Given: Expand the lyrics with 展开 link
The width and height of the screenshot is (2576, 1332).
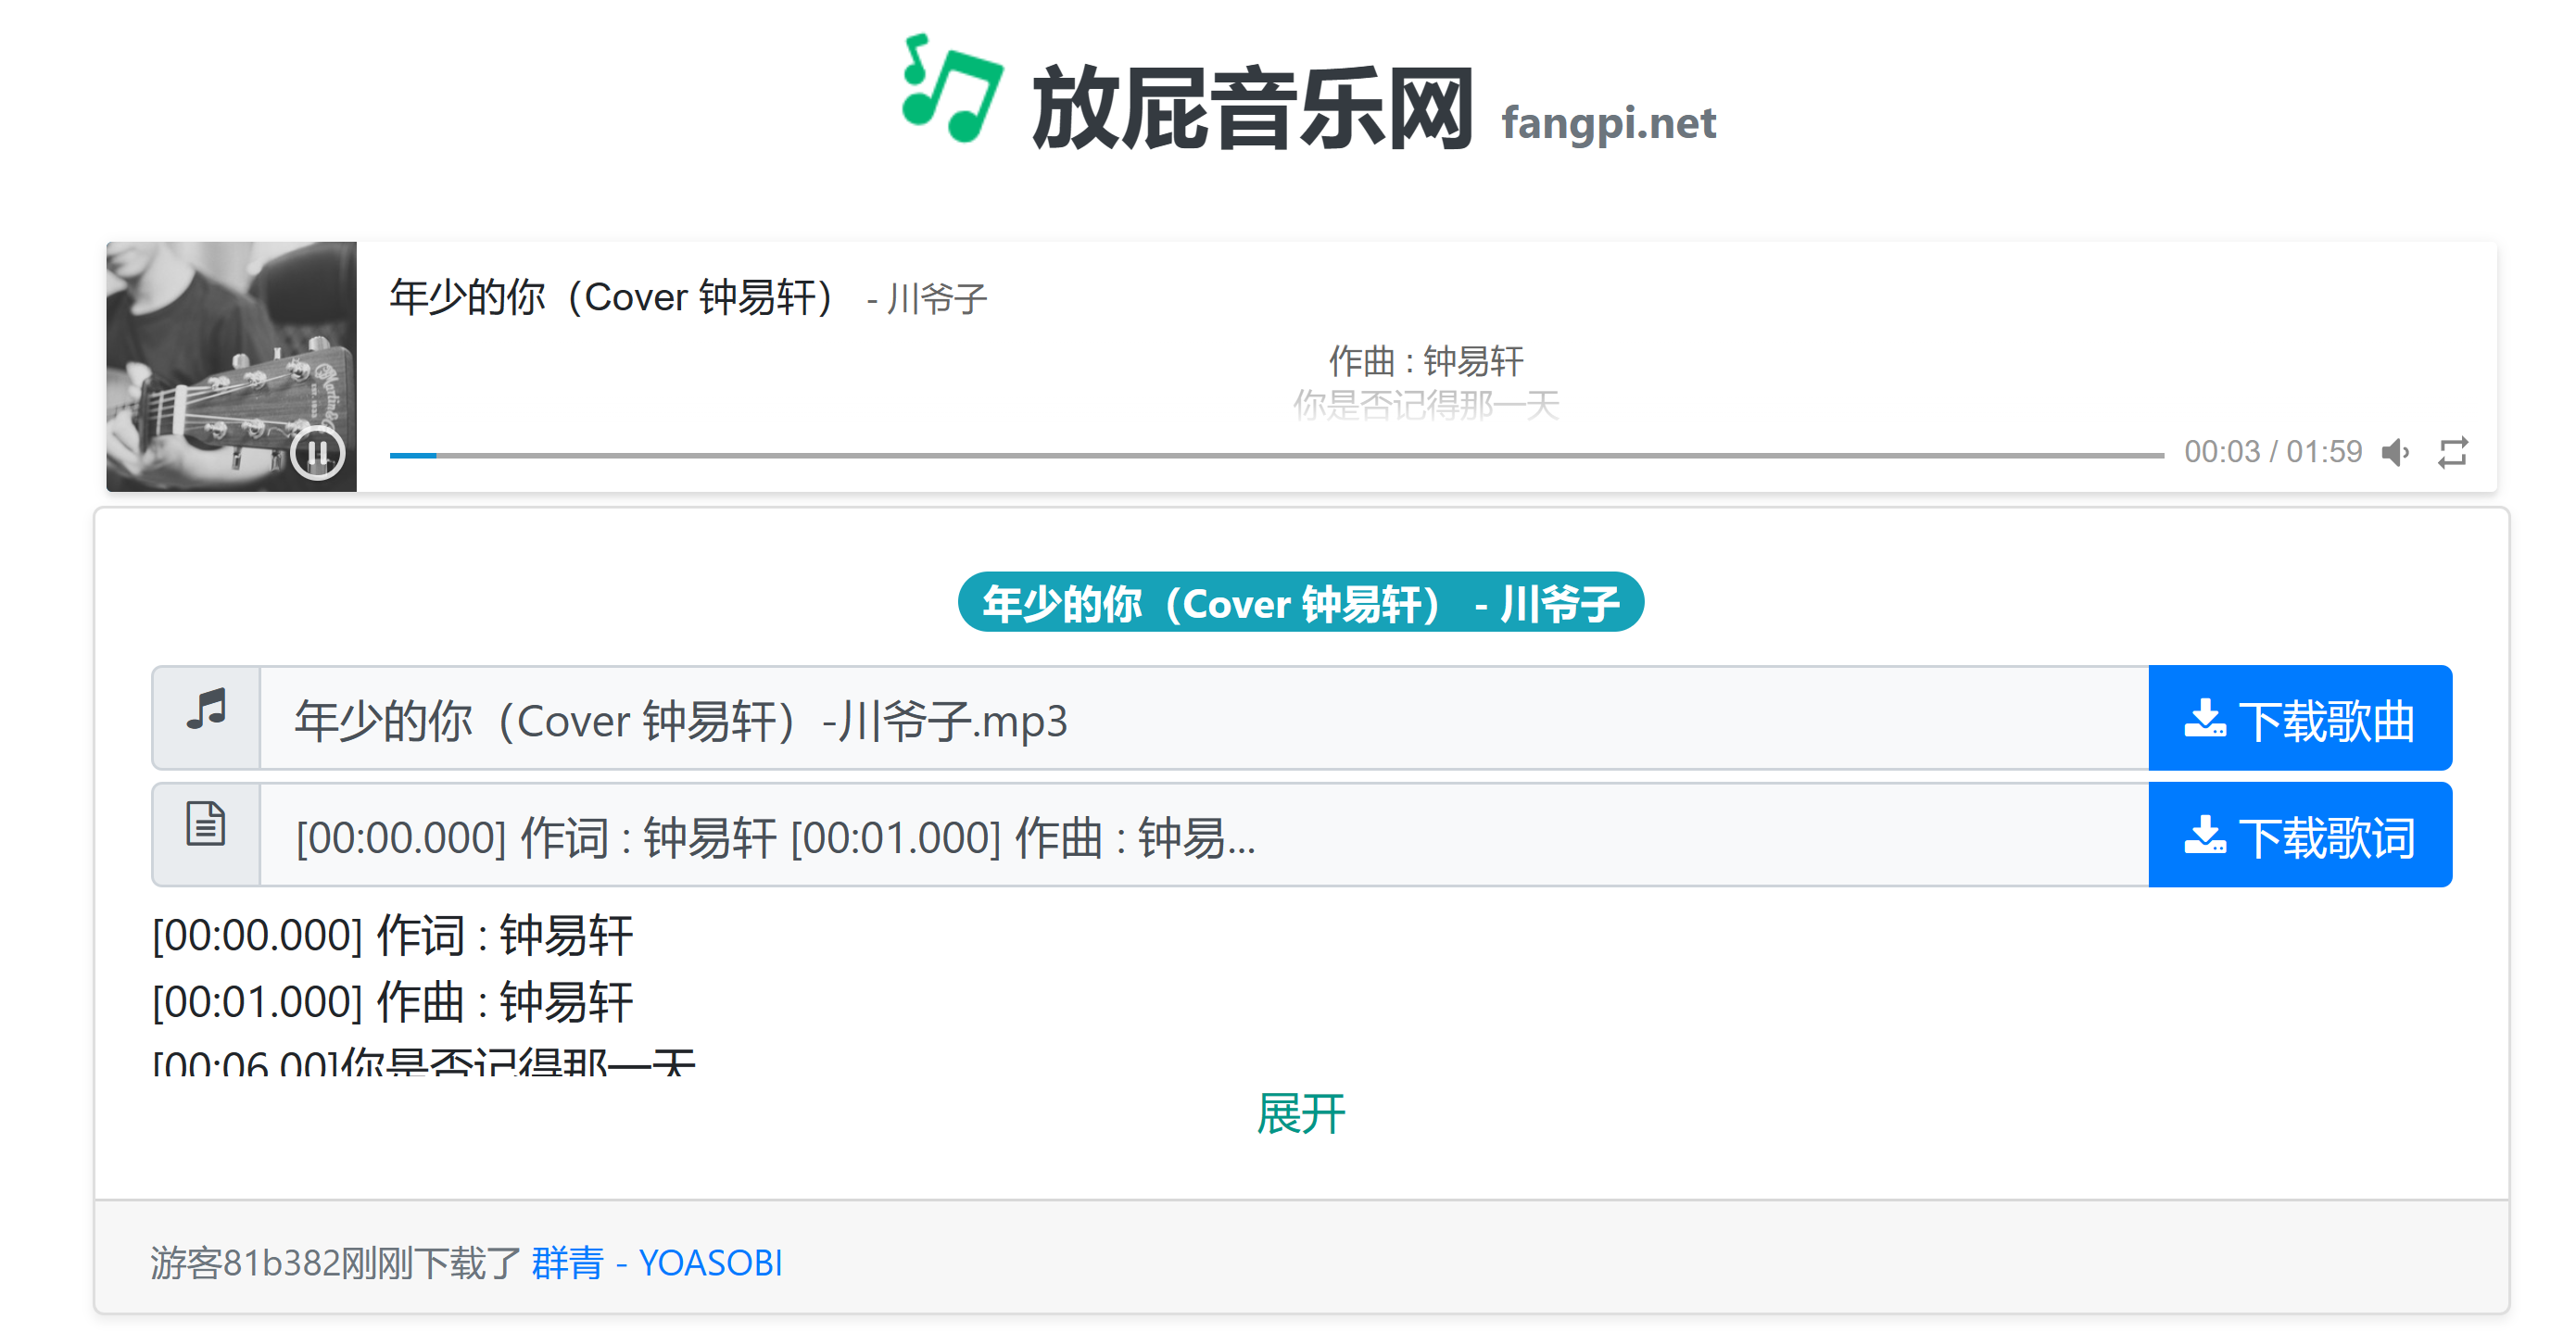Looking at the screenshot, I should [1299, 1113].
